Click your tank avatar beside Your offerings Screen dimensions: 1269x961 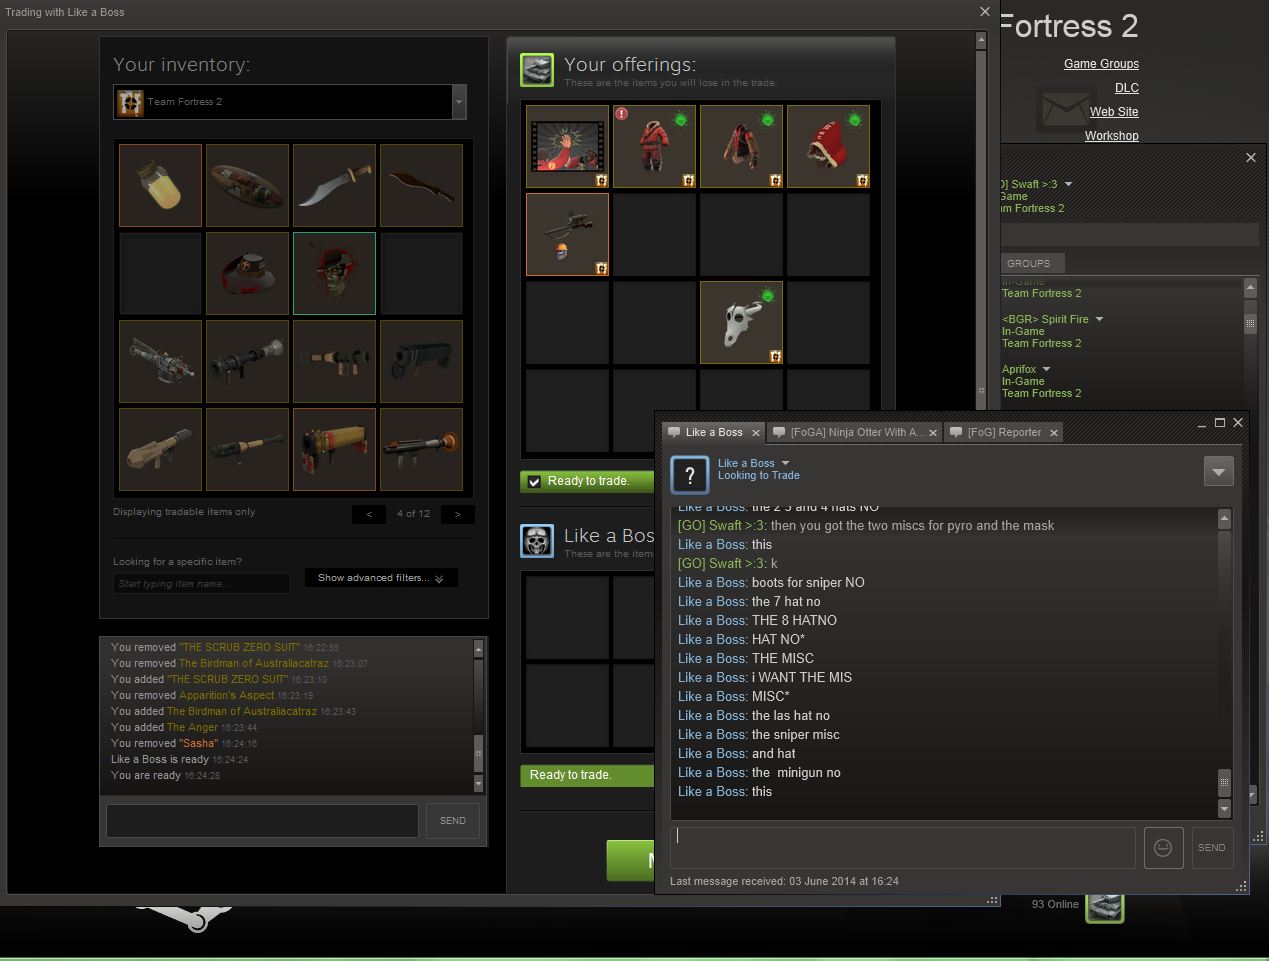(x=537, y=70)
